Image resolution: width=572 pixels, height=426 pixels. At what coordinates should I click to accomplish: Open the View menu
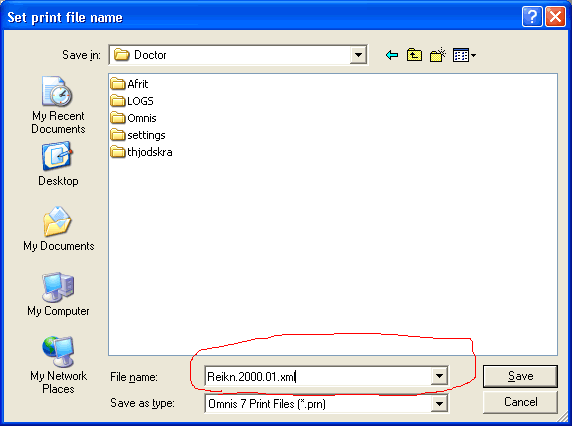pyautogui.click(x=464, y=55)
